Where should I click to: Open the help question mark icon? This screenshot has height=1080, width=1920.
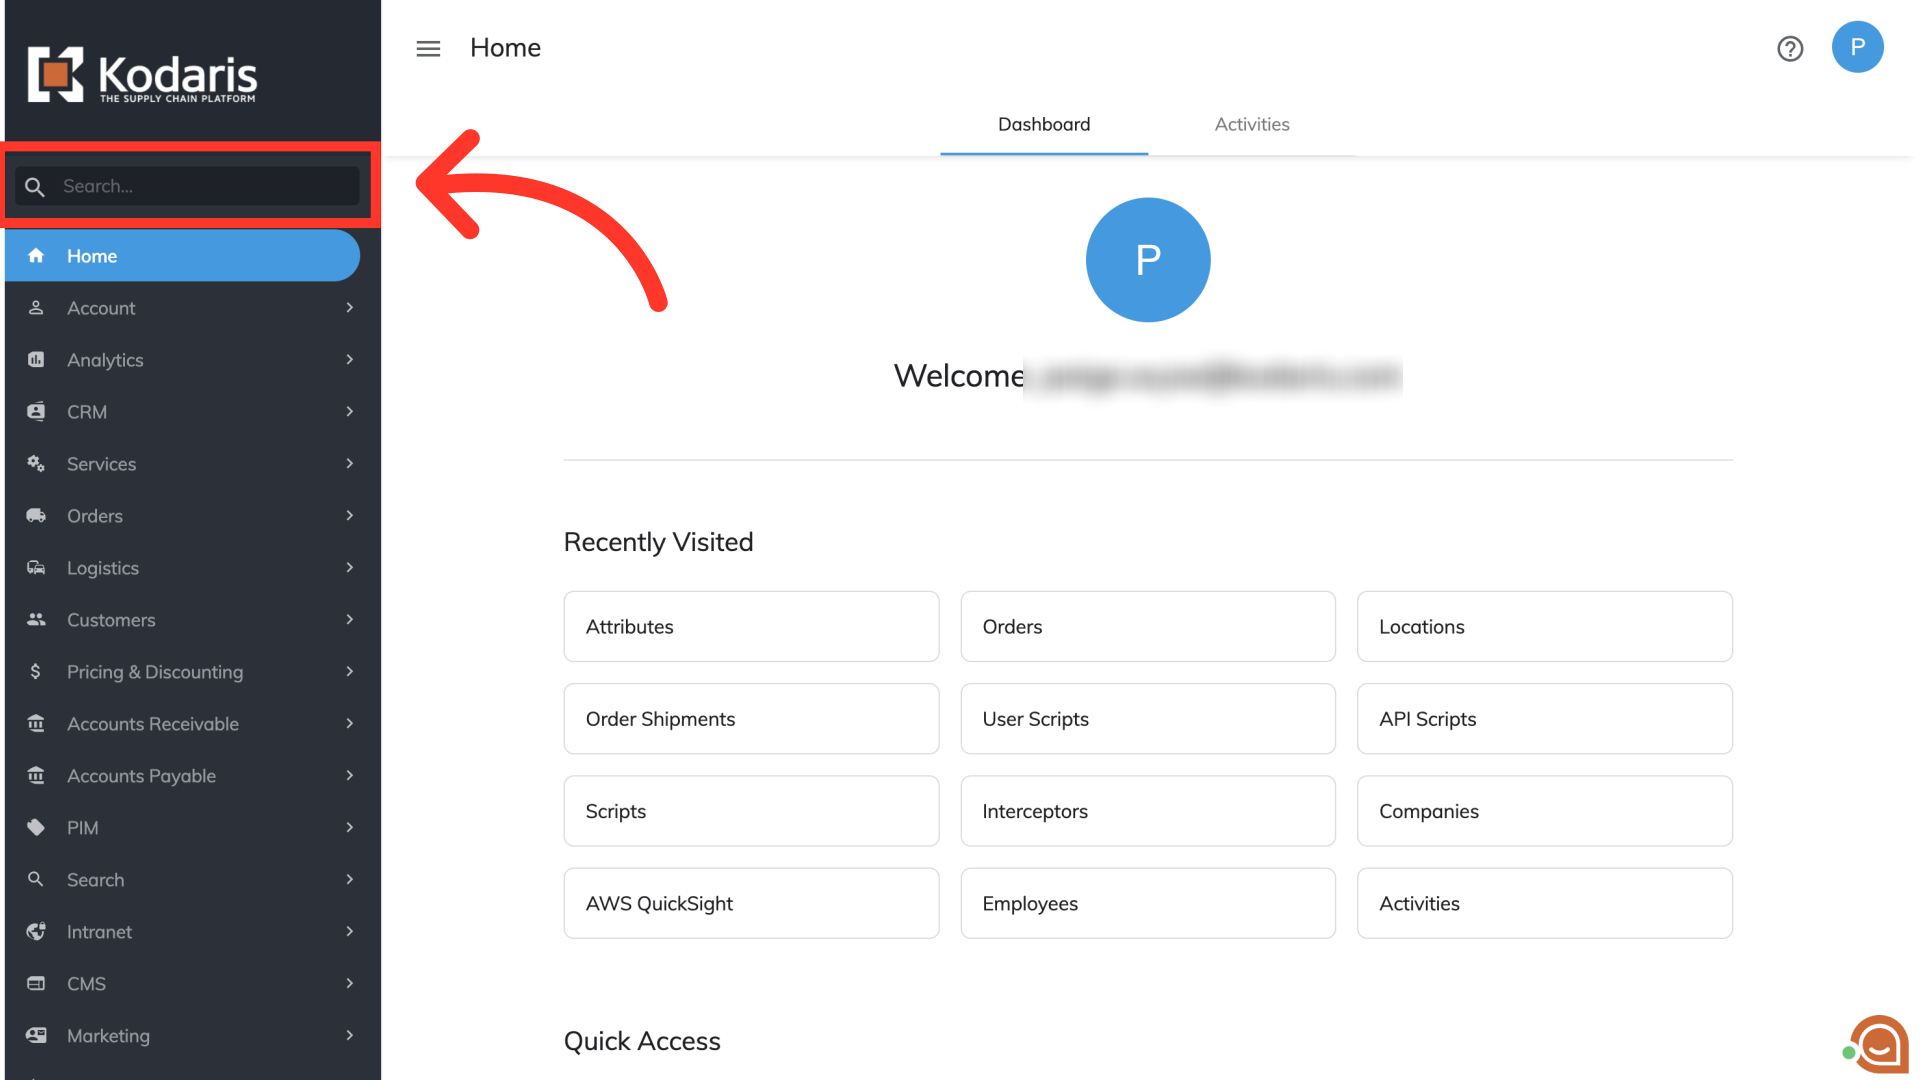[1790, 48]
